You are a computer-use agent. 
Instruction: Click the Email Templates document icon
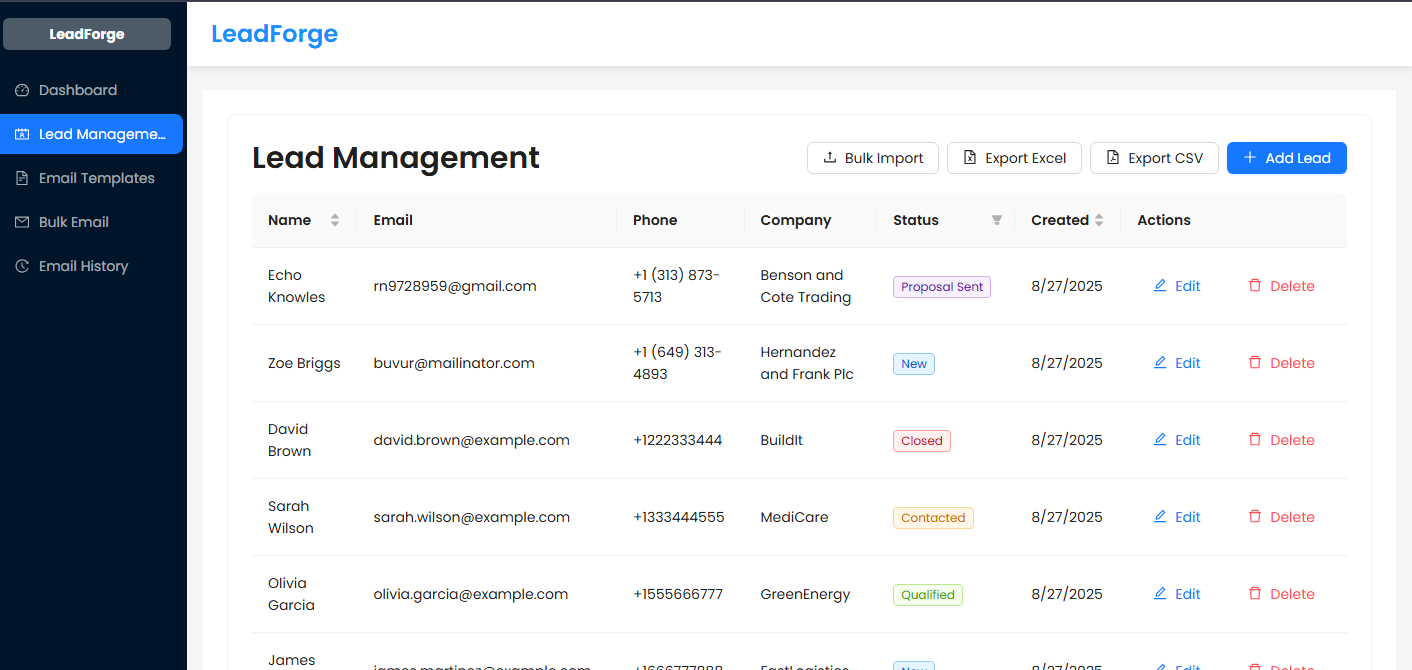tap(22, 178)
